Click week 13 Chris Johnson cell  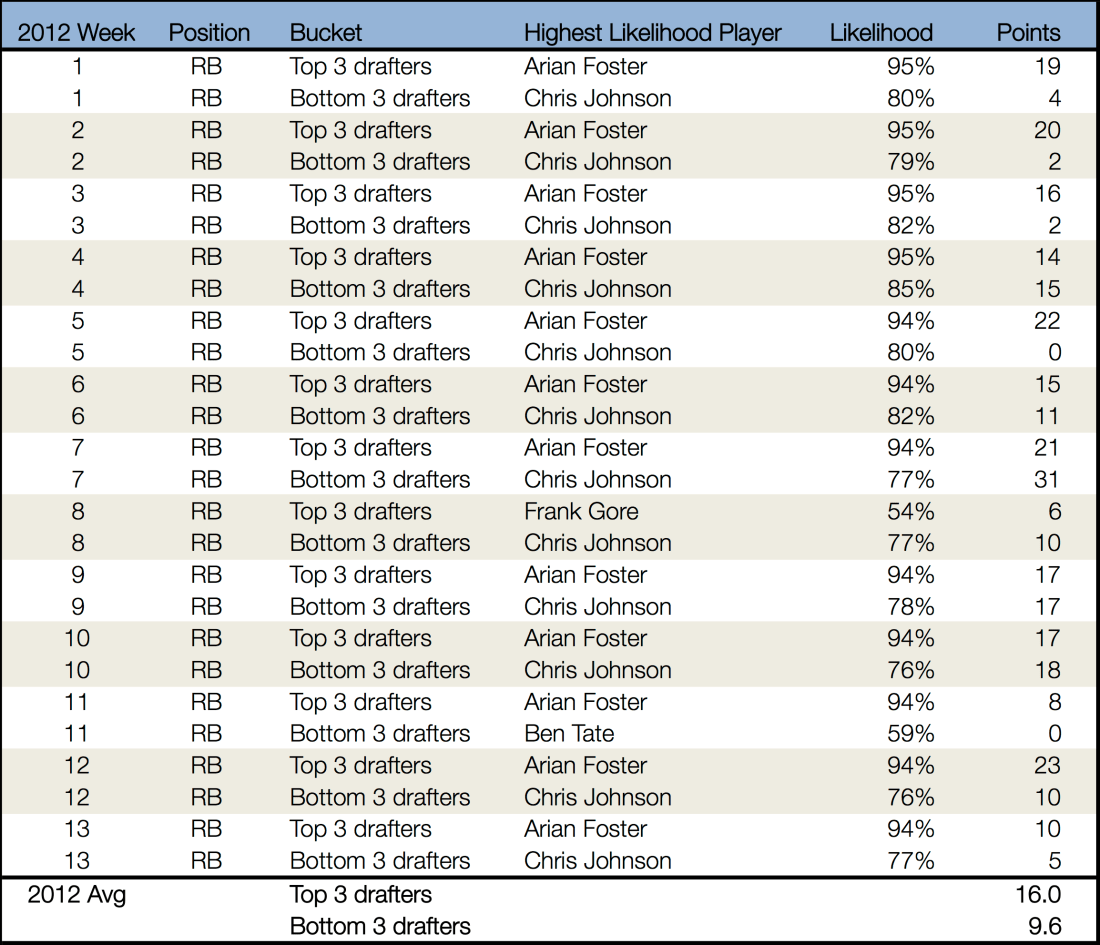597,861
